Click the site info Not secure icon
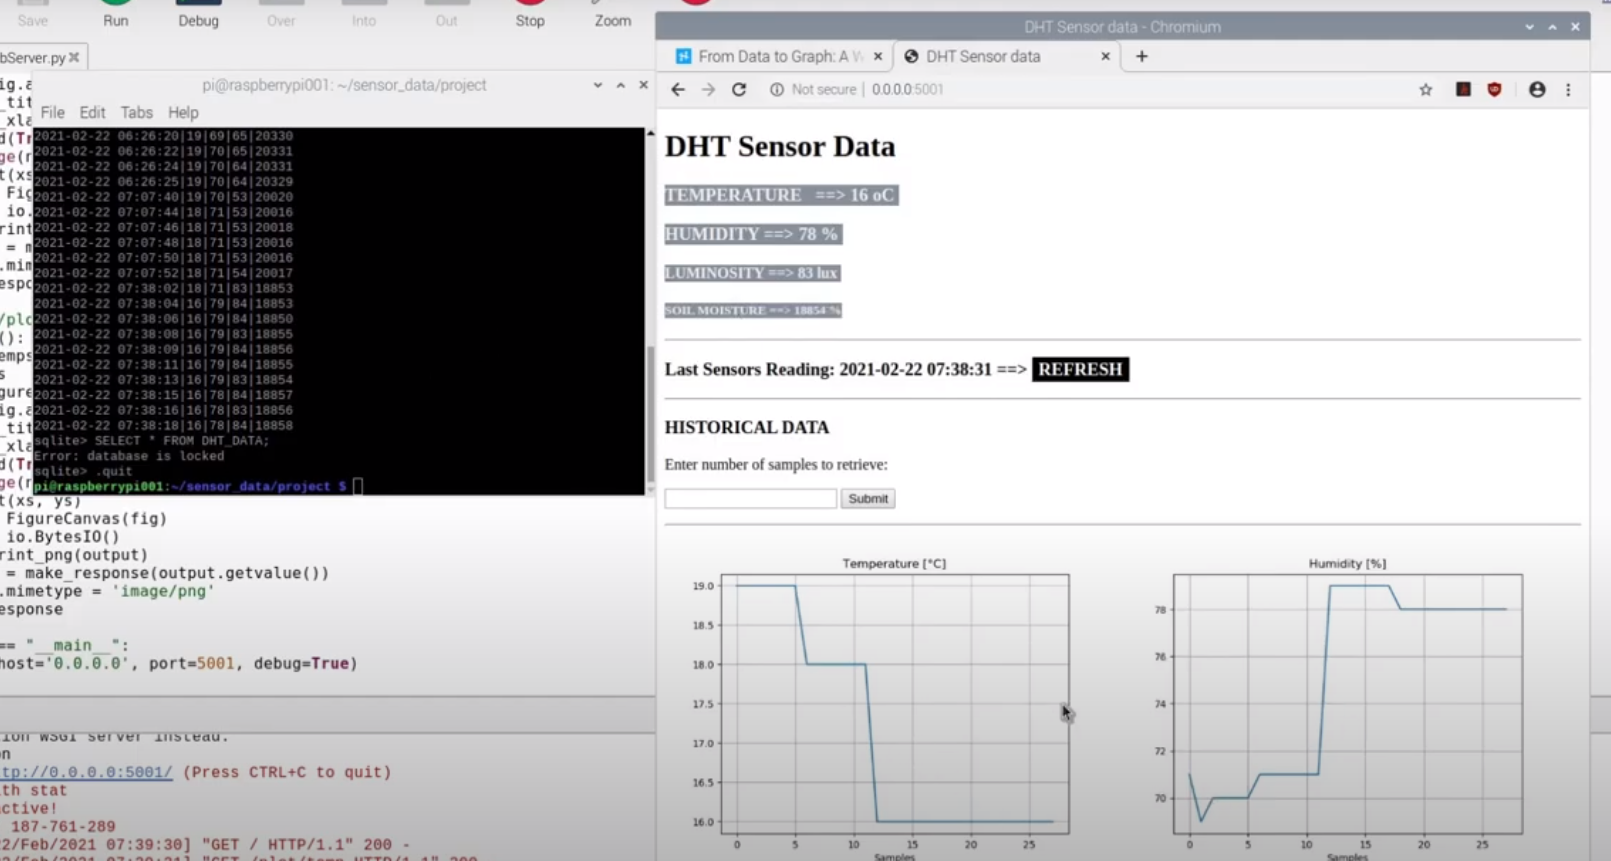 pyautogui.click(x=777, y=90)
